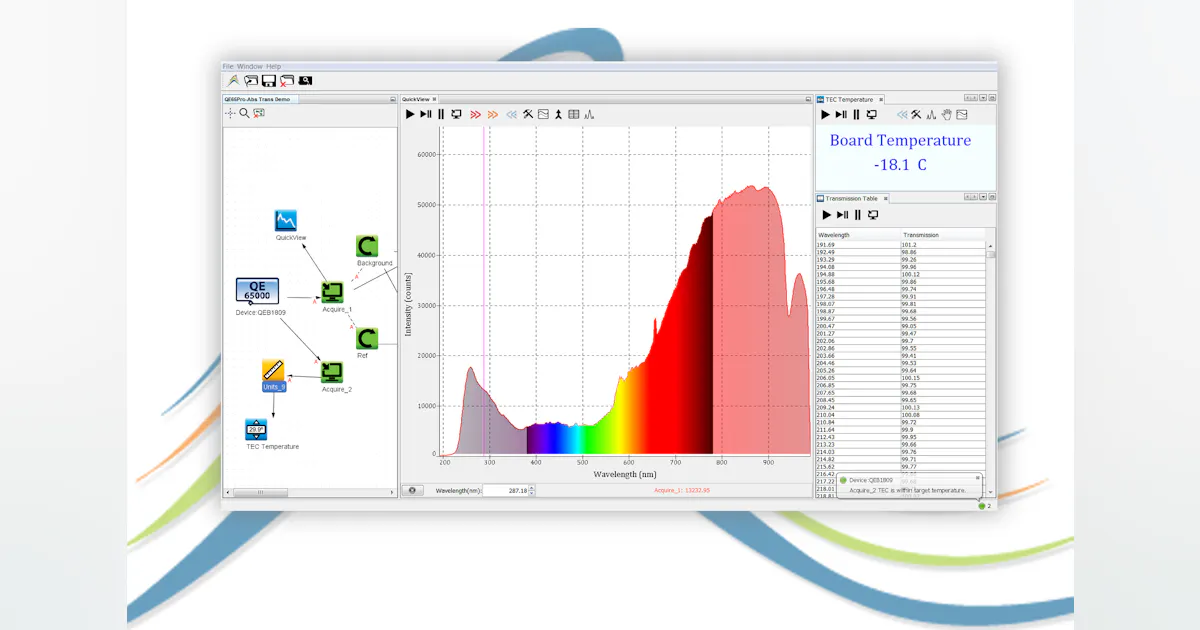The height and width of the screenshot is (630, 1200).
Task: Click the tools wrench icon in TEC Temperature toolbar
Action: click(x=916, y=115)
